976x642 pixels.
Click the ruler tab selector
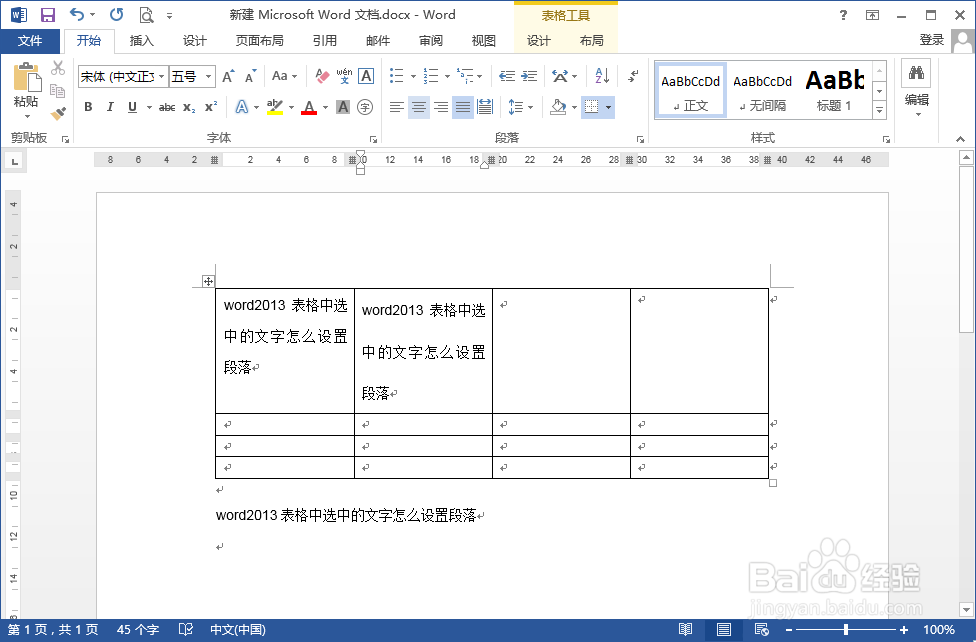14,161
